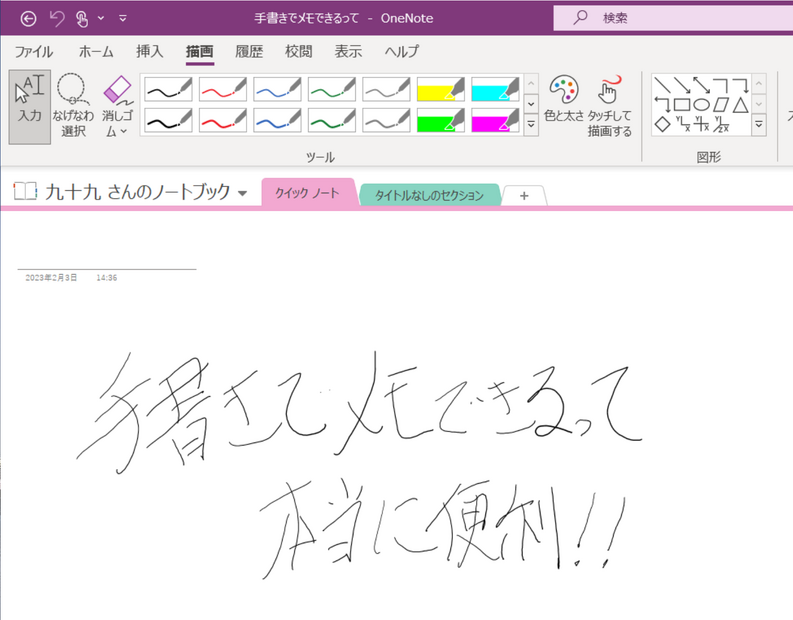Select the クイック ノート section tab

point(307,193)
